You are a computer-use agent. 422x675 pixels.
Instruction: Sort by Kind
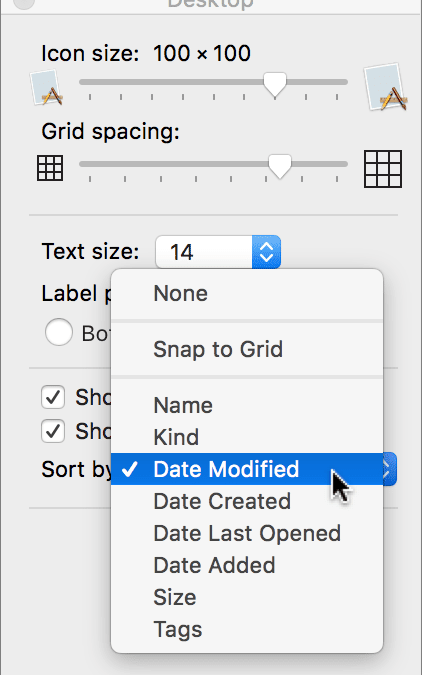(x=247, y=437)
